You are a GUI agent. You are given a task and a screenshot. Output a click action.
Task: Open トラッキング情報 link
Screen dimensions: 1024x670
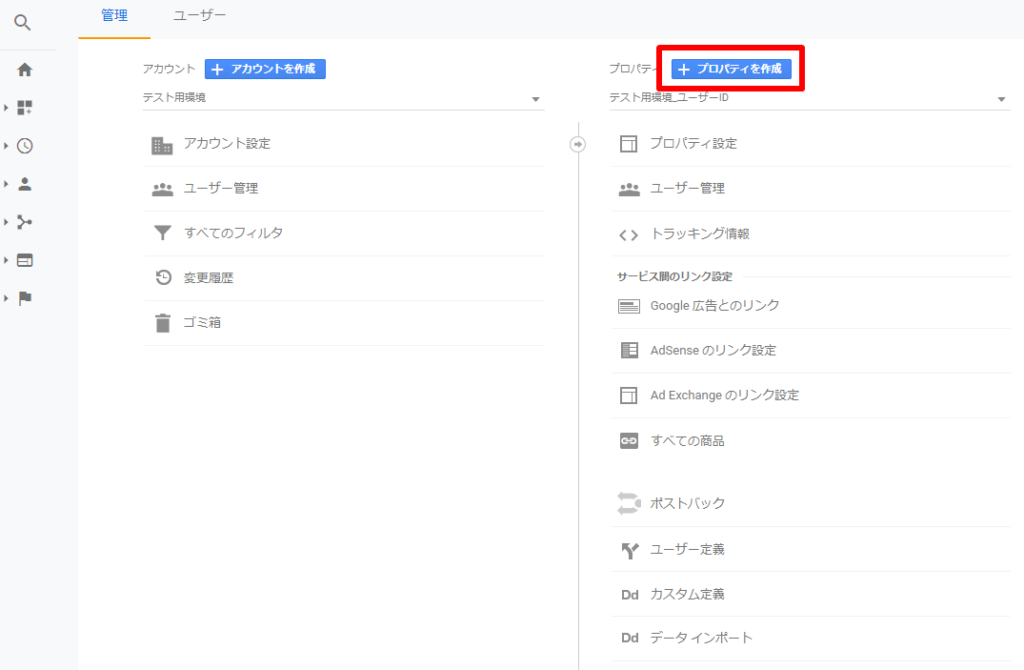coord(699,234)
